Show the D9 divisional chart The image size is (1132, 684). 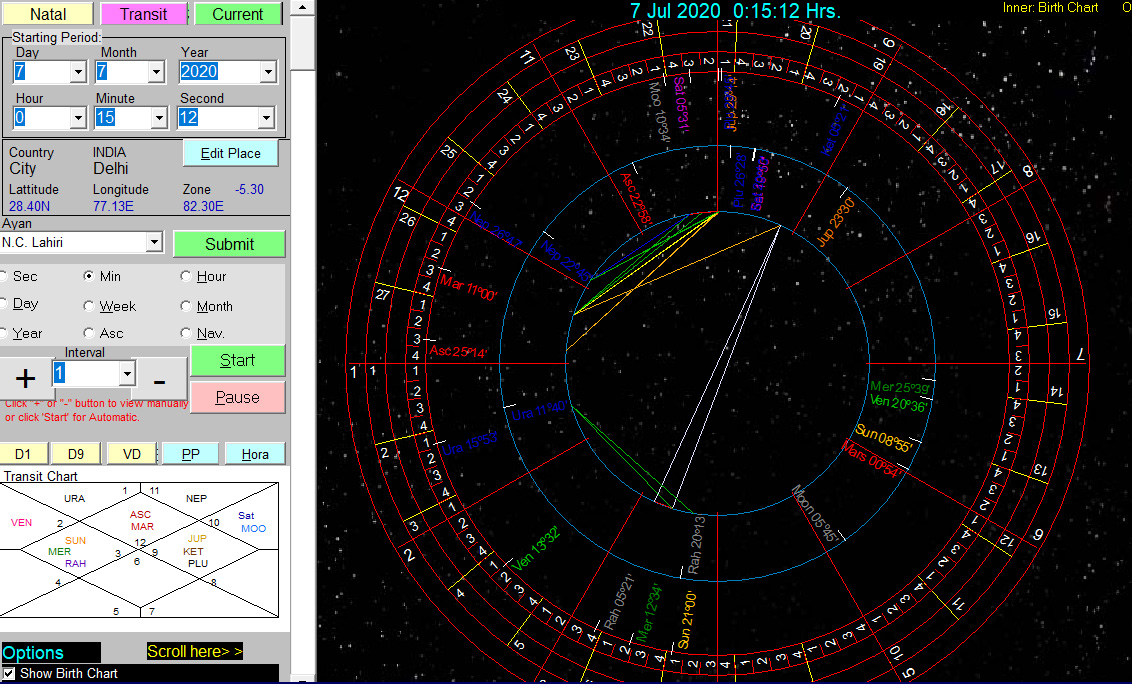click(75, 454)
